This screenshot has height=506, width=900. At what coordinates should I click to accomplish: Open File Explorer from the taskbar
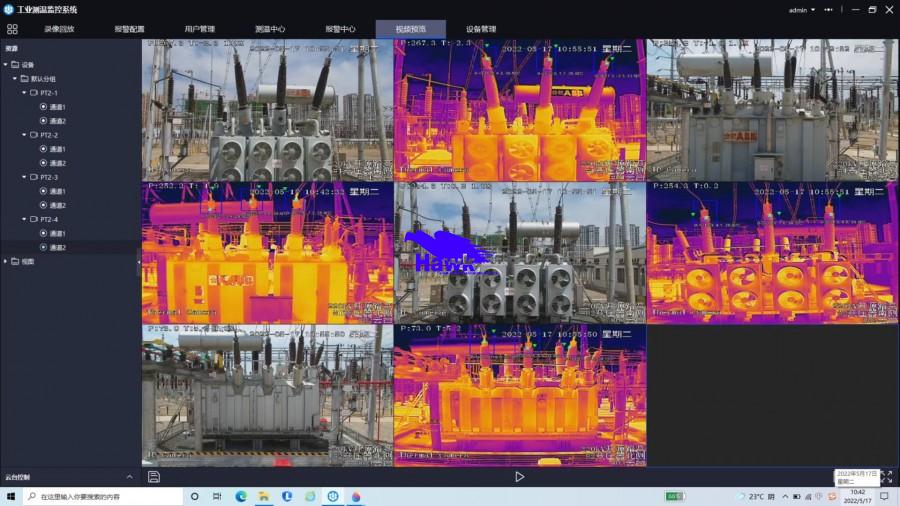pos(264,496)
